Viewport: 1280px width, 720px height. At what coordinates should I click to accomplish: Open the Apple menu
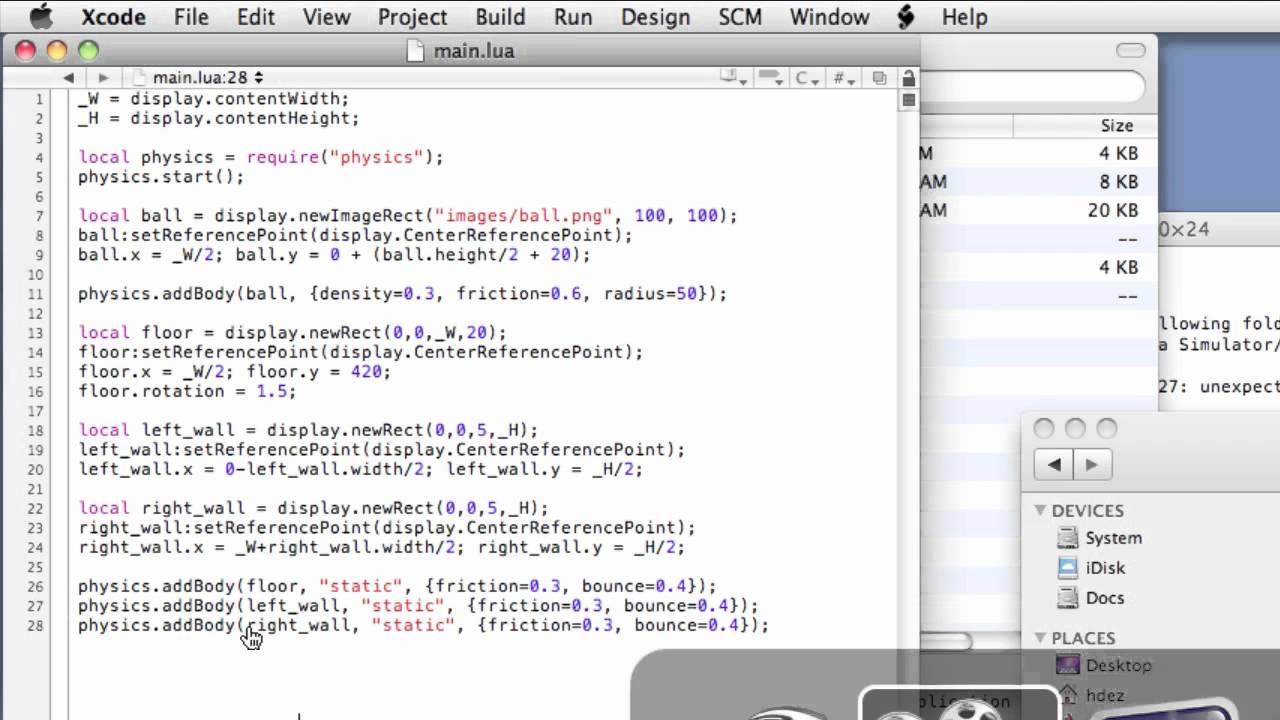pos(40,16)
